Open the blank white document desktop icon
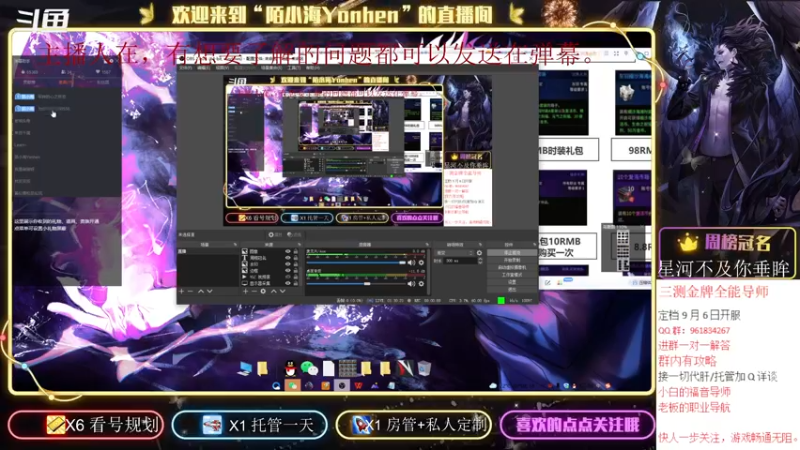The width and height of the screenshot is (800, 450). point(329,368)
